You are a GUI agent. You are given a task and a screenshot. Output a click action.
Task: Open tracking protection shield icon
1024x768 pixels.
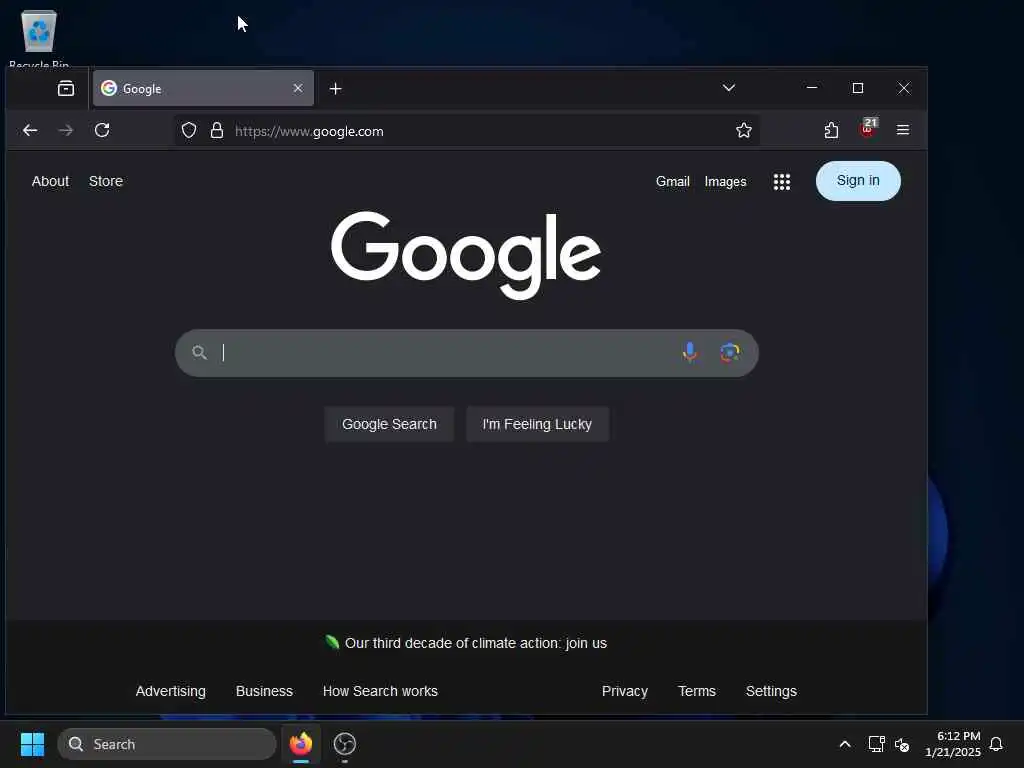pyautogui.click(x=189, y=131)
